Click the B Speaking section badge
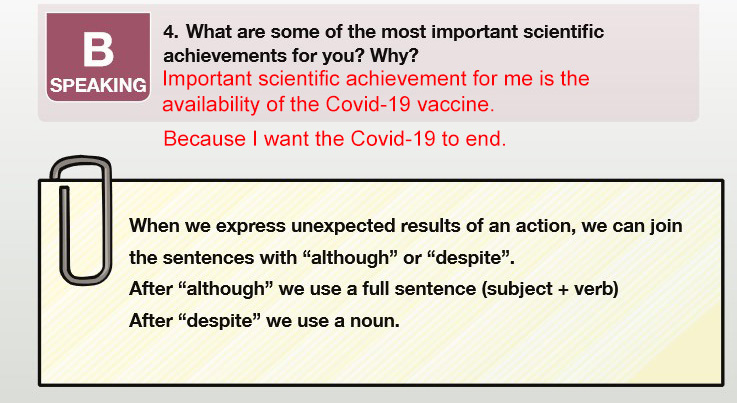Image resolution: width=737 pixels, height=403 pixels. point(98,57)
